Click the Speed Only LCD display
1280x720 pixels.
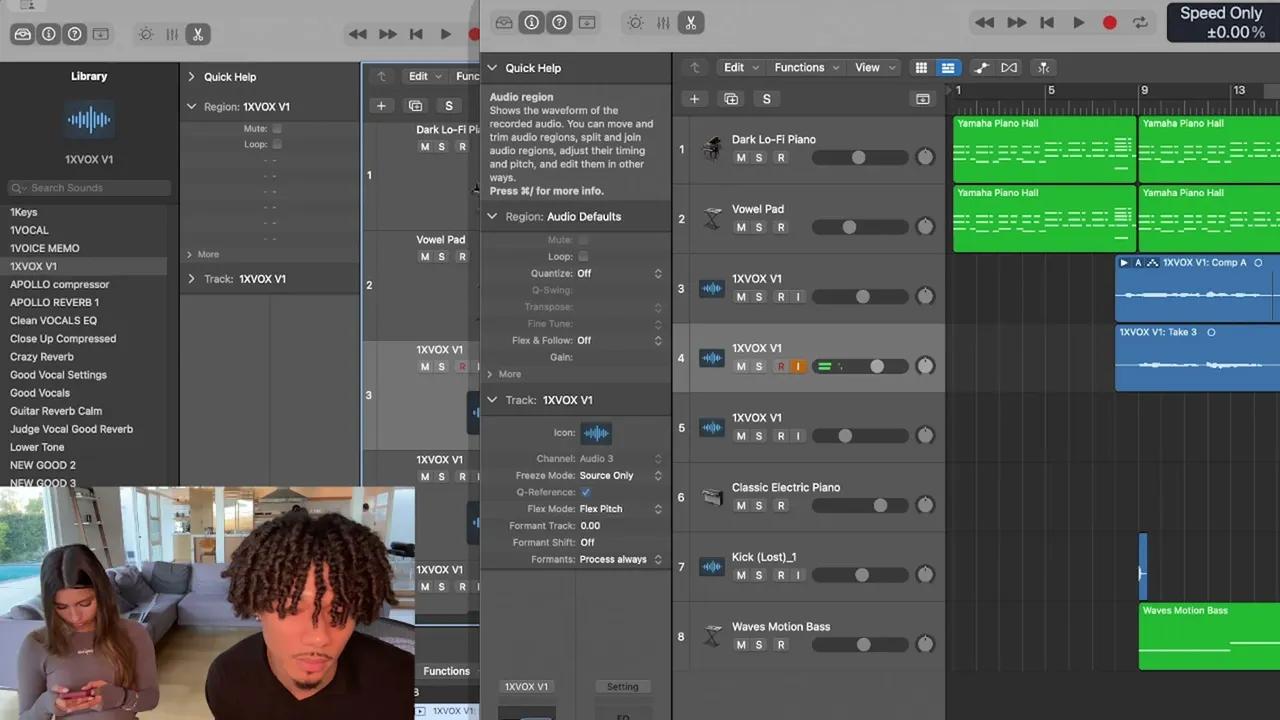click(x=1223, y=22)
